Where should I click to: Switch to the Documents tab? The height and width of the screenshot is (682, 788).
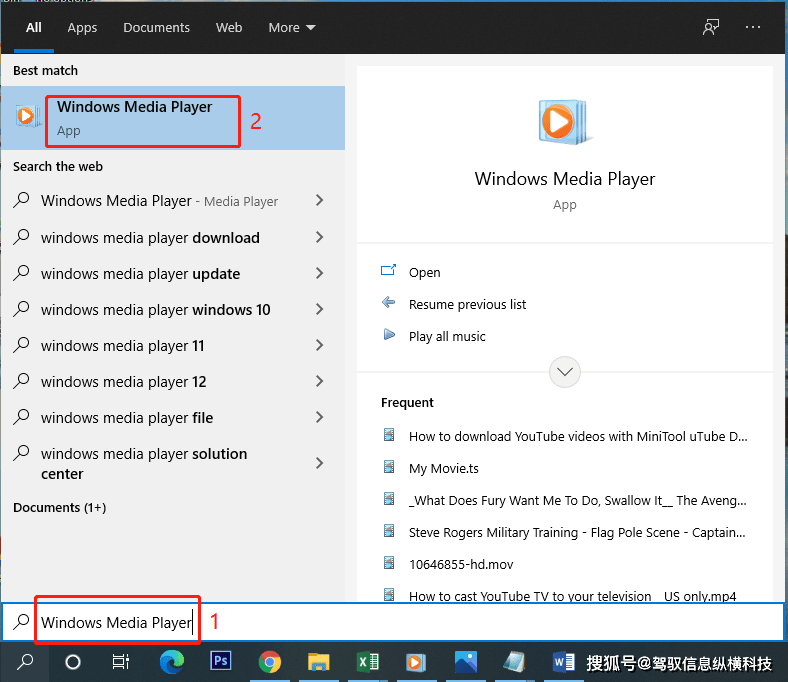click(x=156, y=28)
